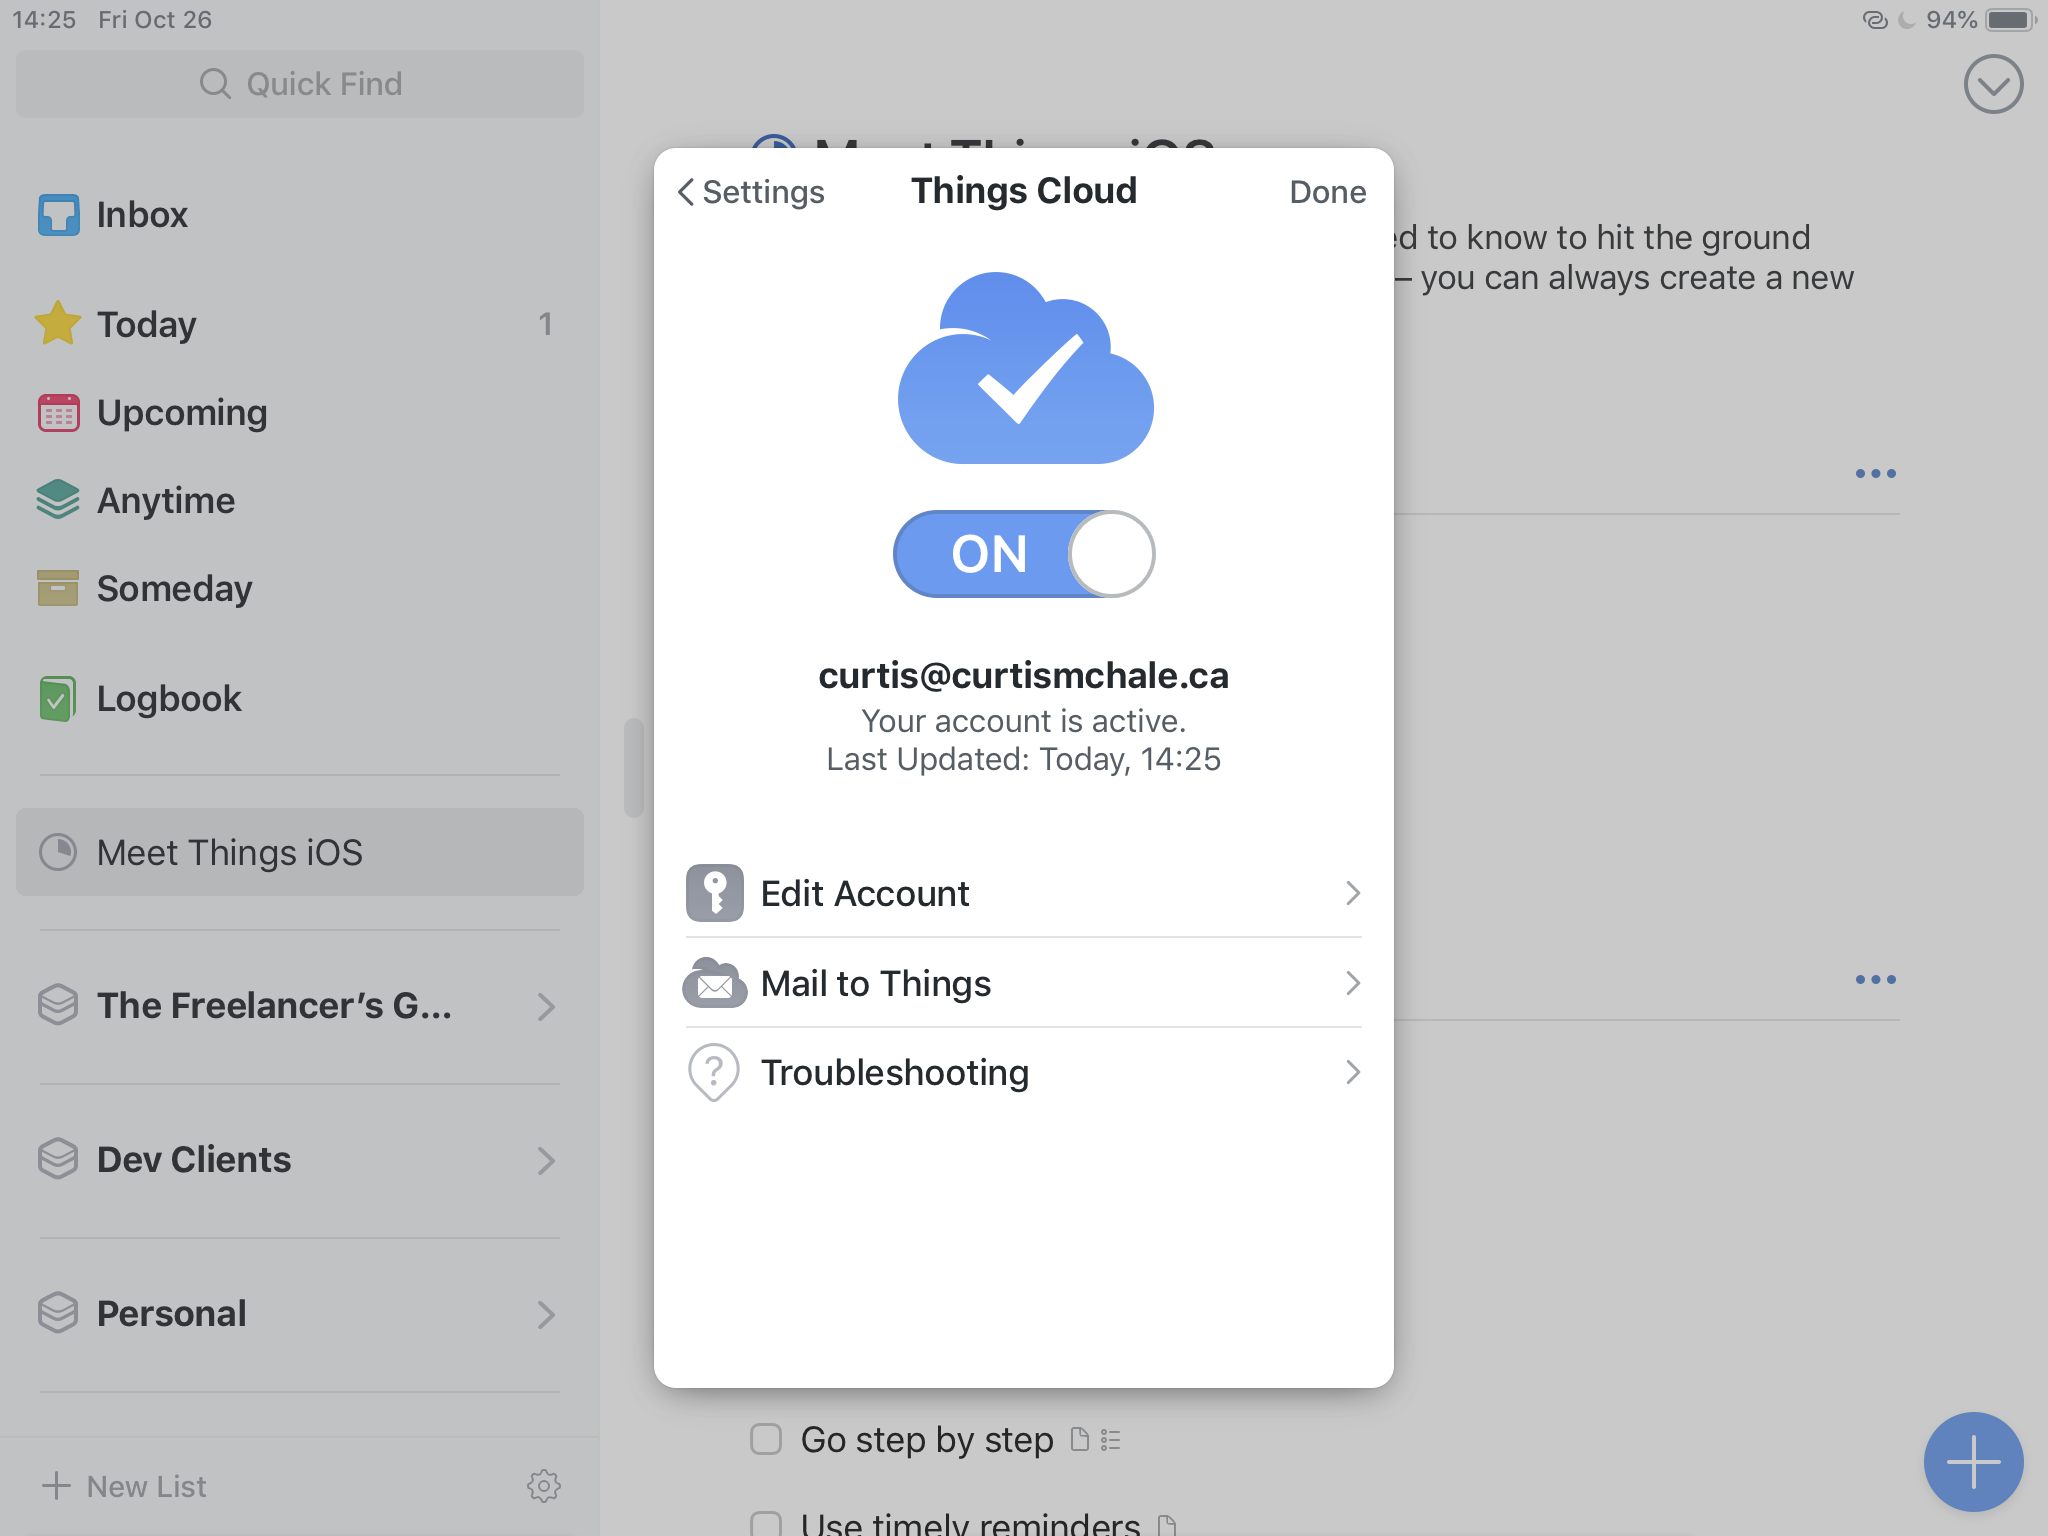Click the Anytime layers icon
The height and width of the screenshot is (1536, 2048).
pyautogui.click(x=58, y=500)
